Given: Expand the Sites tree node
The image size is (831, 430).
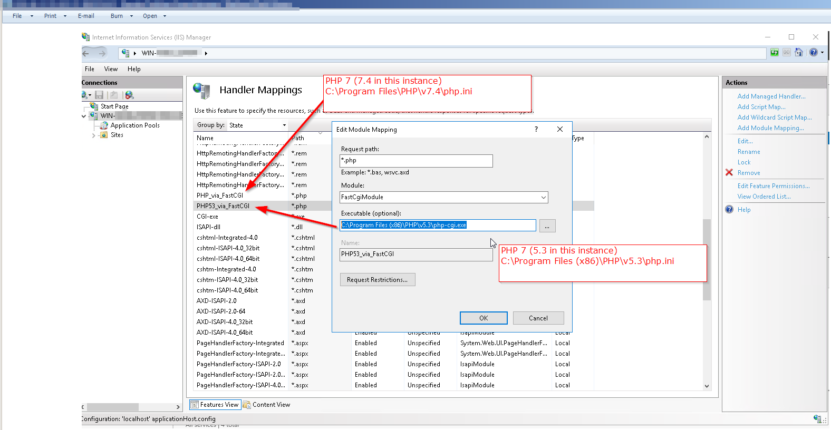Looking at the screenshot, I should [93, 135].
